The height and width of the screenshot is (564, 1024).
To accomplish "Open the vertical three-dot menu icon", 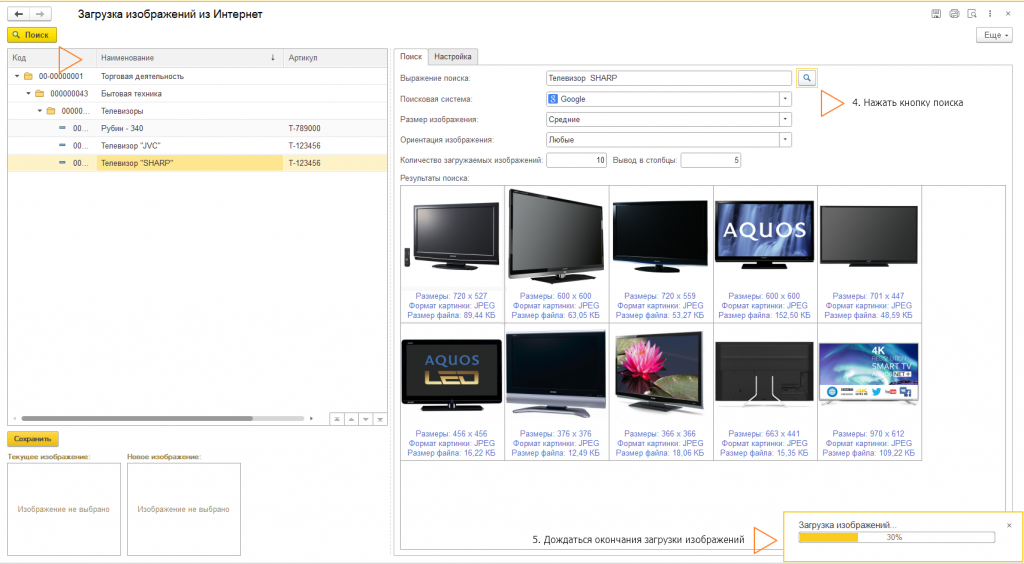I will pos(989,14).
